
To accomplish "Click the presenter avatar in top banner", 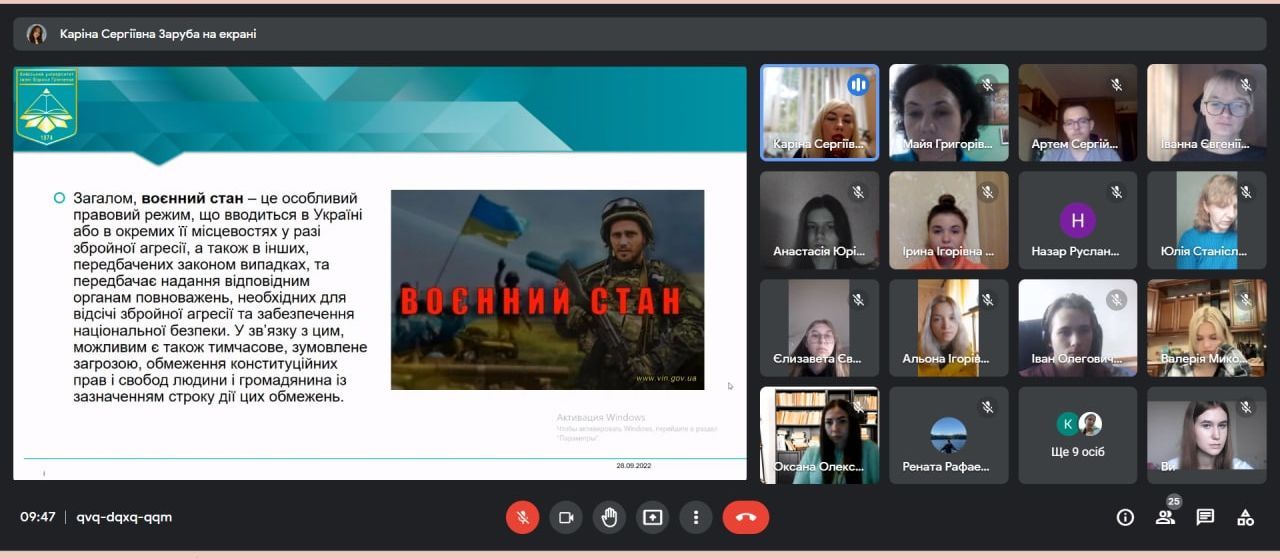I will pyautogui.click(x=37, y=34).
